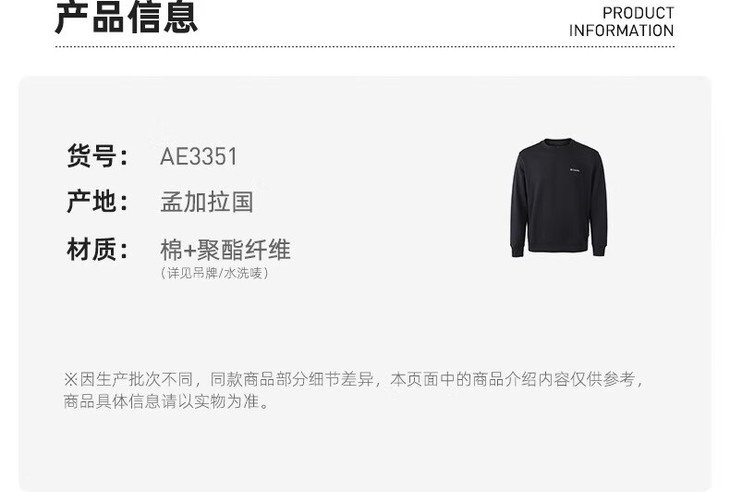Select the item number AE3351

[199, 156]
